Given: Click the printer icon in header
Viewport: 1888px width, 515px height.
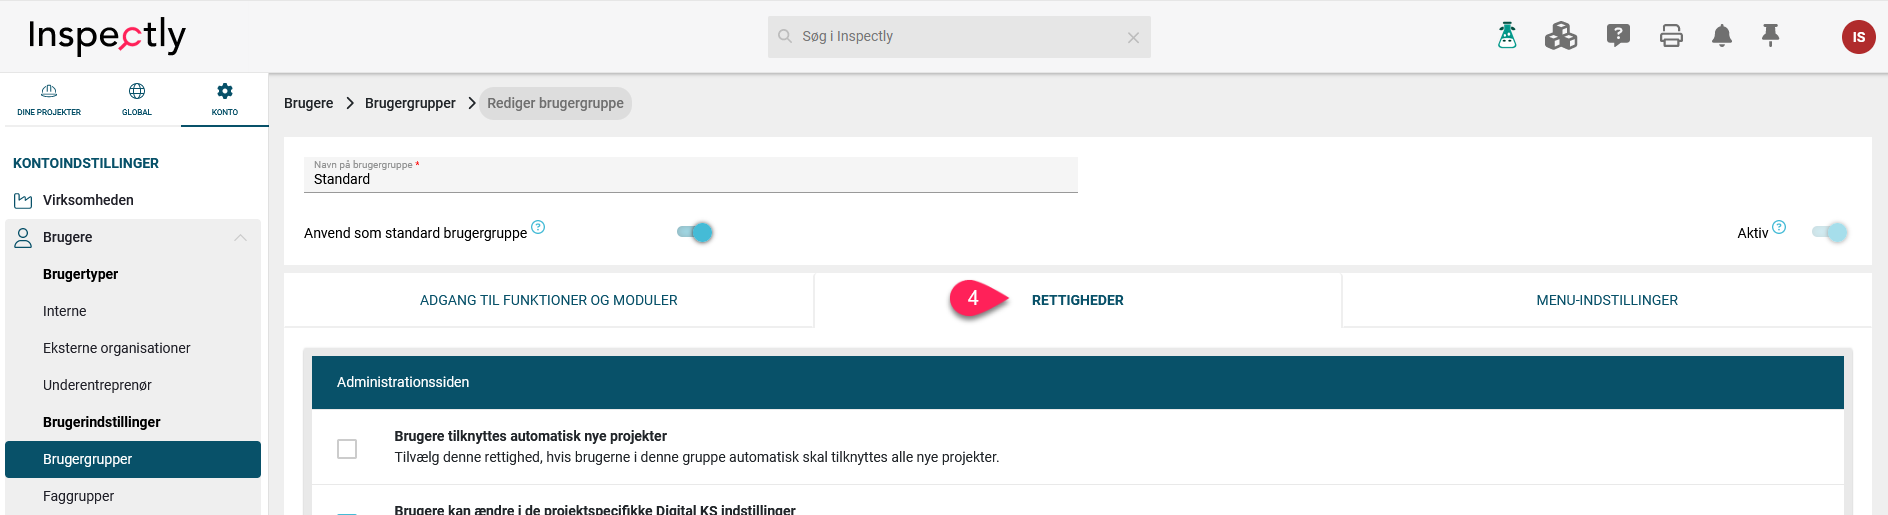Looking at the screenshot, I should [1671, 36].
